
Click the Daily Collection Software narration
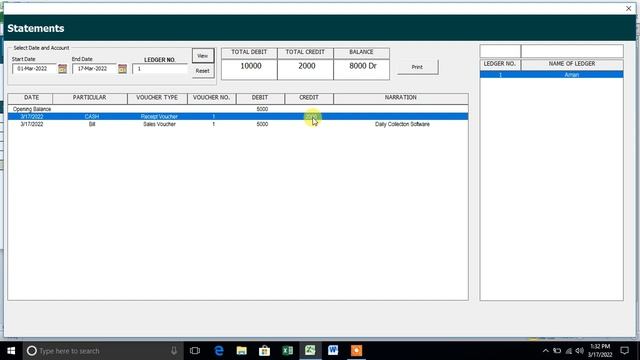402,124
